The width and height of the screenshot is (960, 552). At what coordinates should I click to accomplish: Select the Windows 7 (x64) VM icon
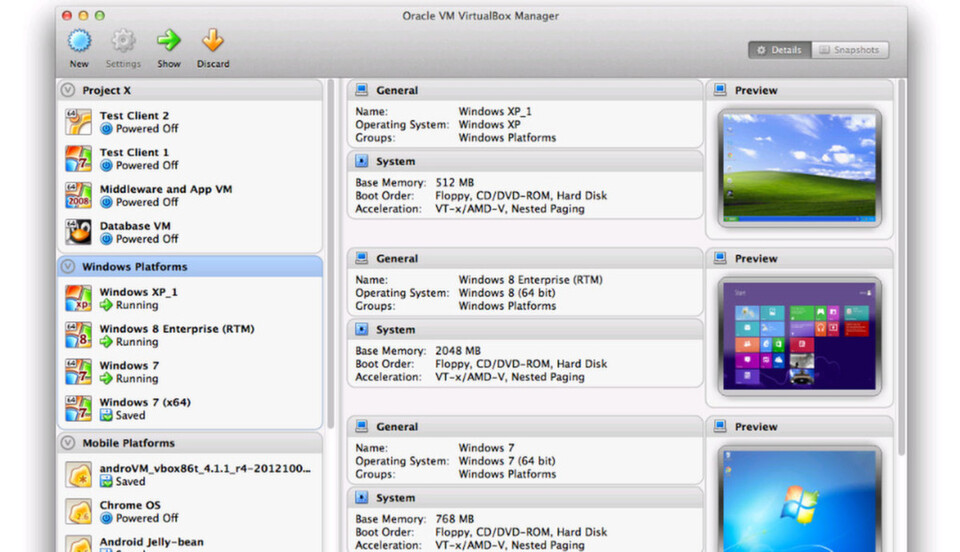(78, 408)
